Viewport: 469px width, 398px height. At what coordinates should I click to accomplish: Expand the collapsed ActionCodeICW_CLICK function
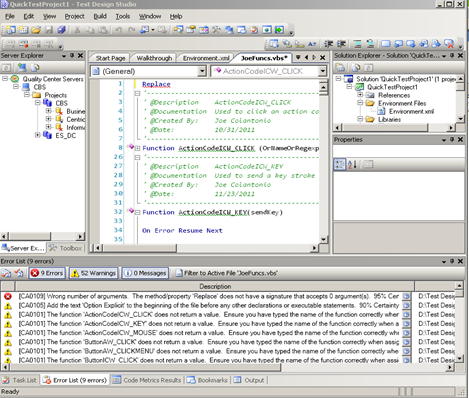coord(137,148)
